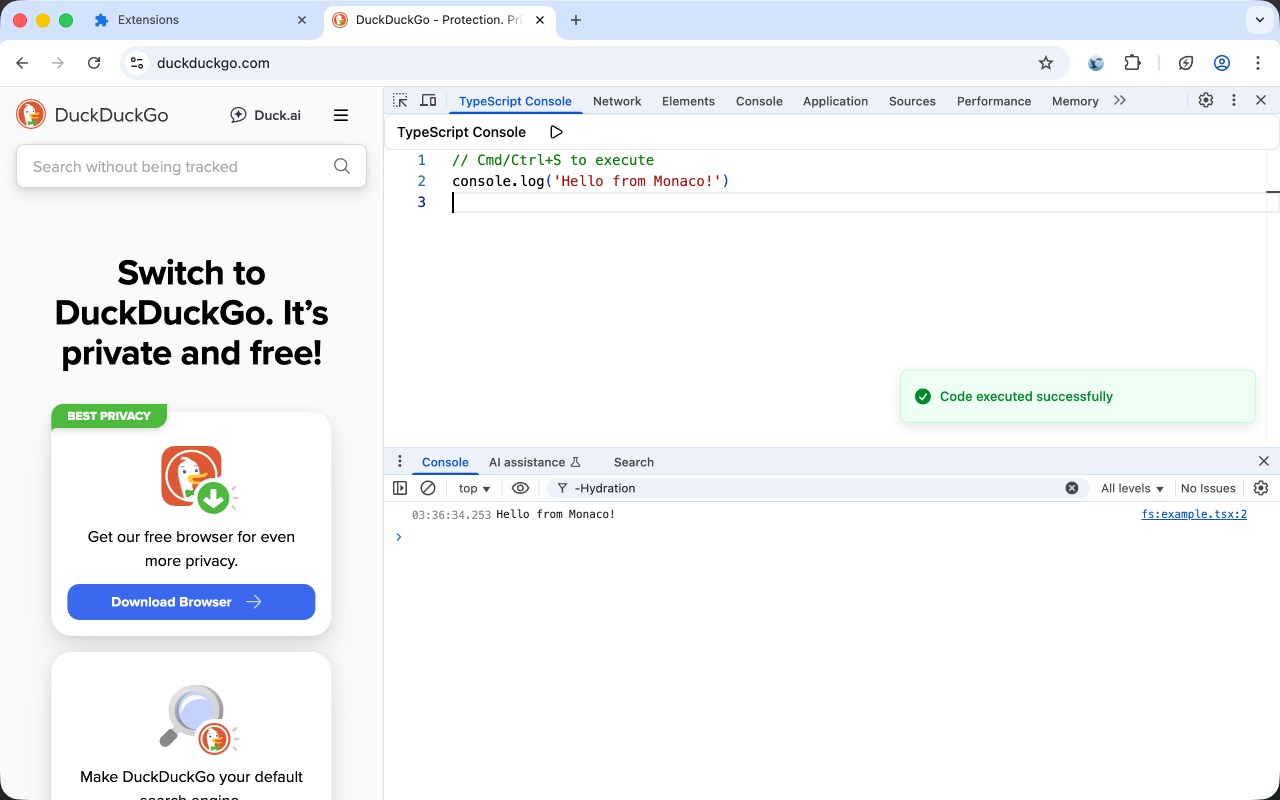Click the DuckDuckGo logo
The height and width of the screenshot is (800, 1280).
[92, 115]
